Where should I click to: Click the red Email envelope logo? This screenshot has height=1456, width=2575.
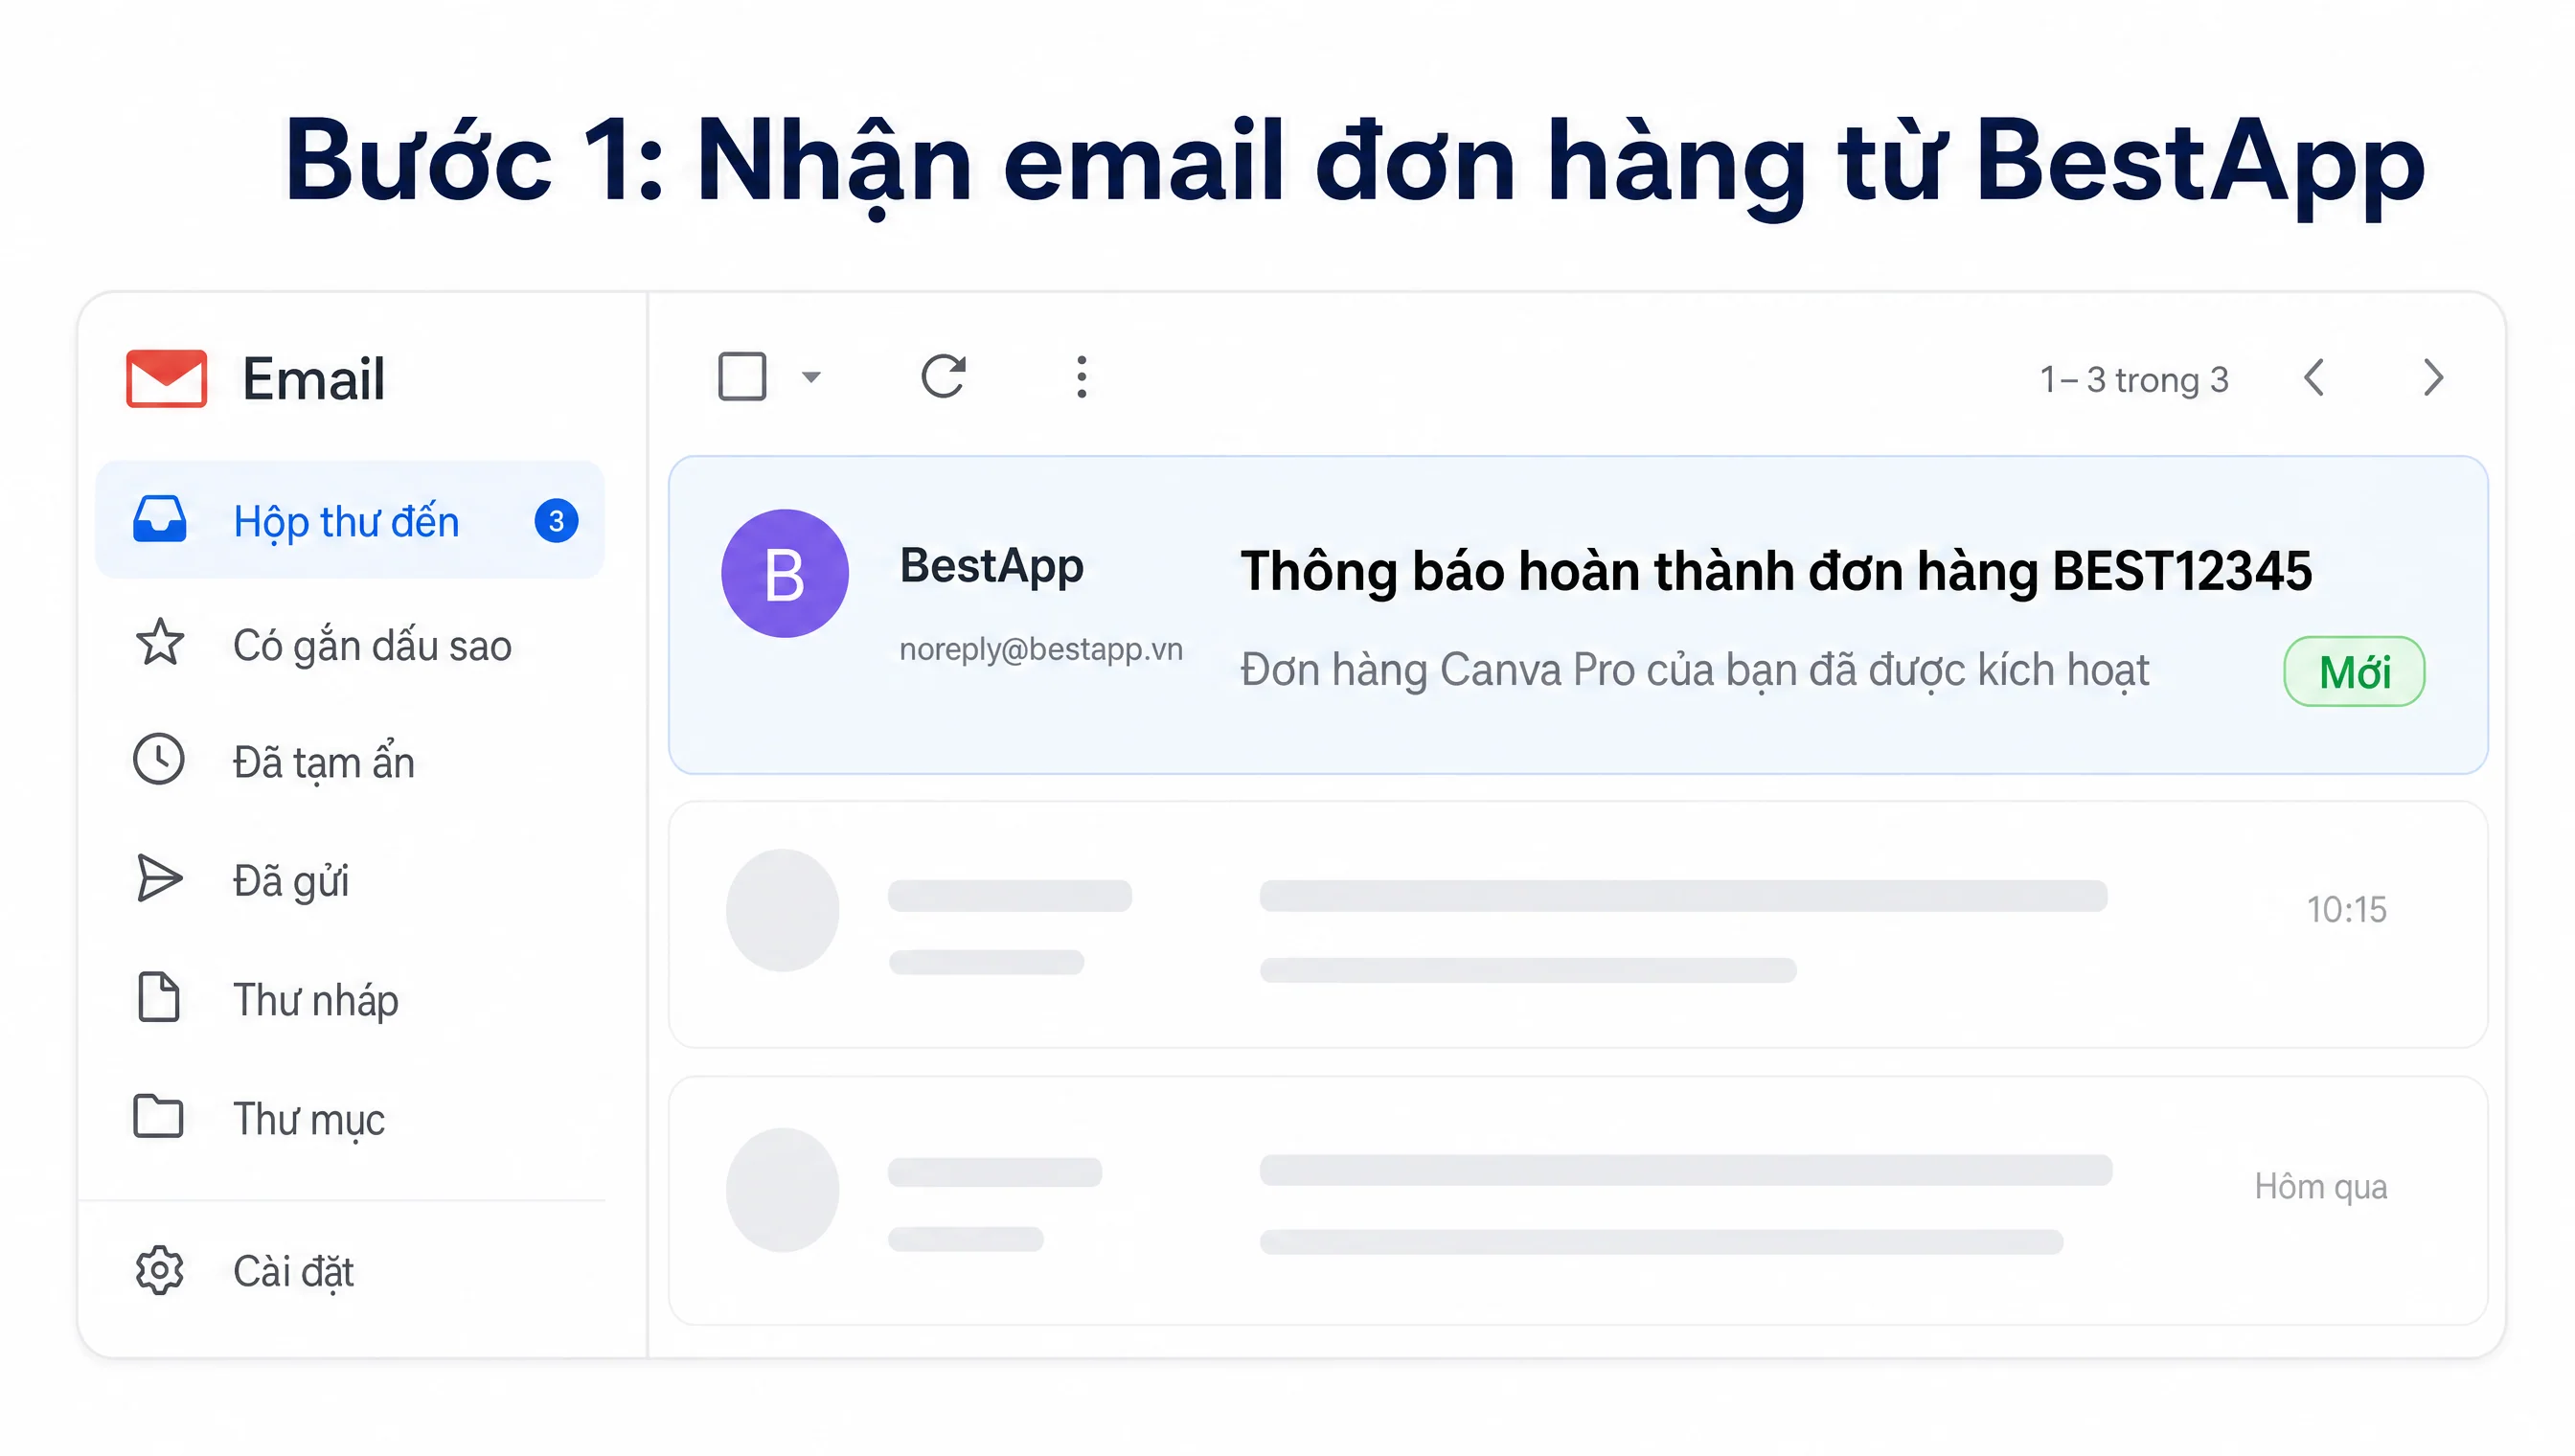pos(166,378)
